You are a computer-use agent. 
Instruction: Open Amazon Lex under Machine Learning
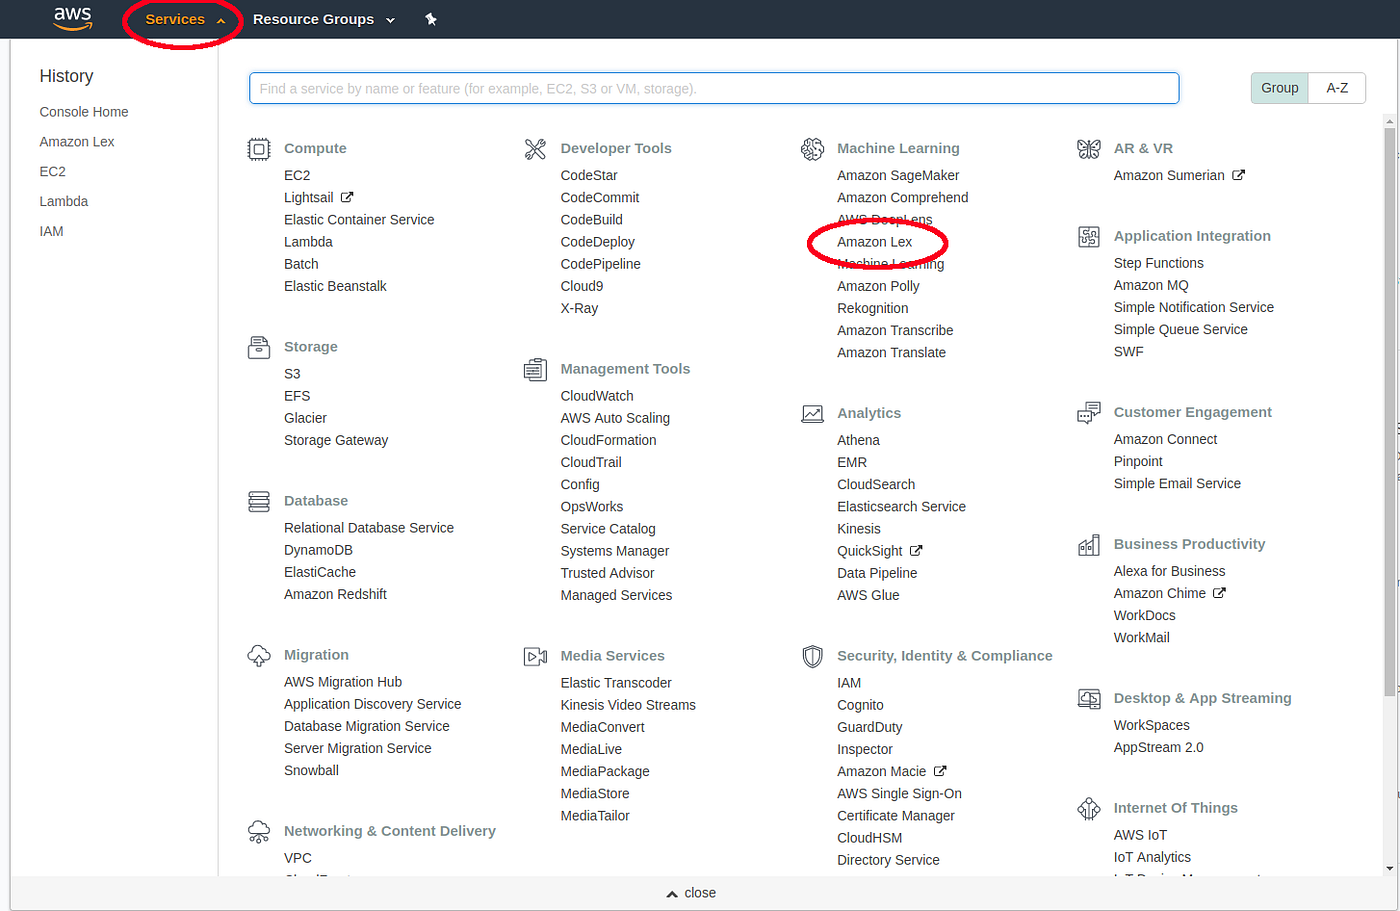pyautogui.click(x=875, y=242)
